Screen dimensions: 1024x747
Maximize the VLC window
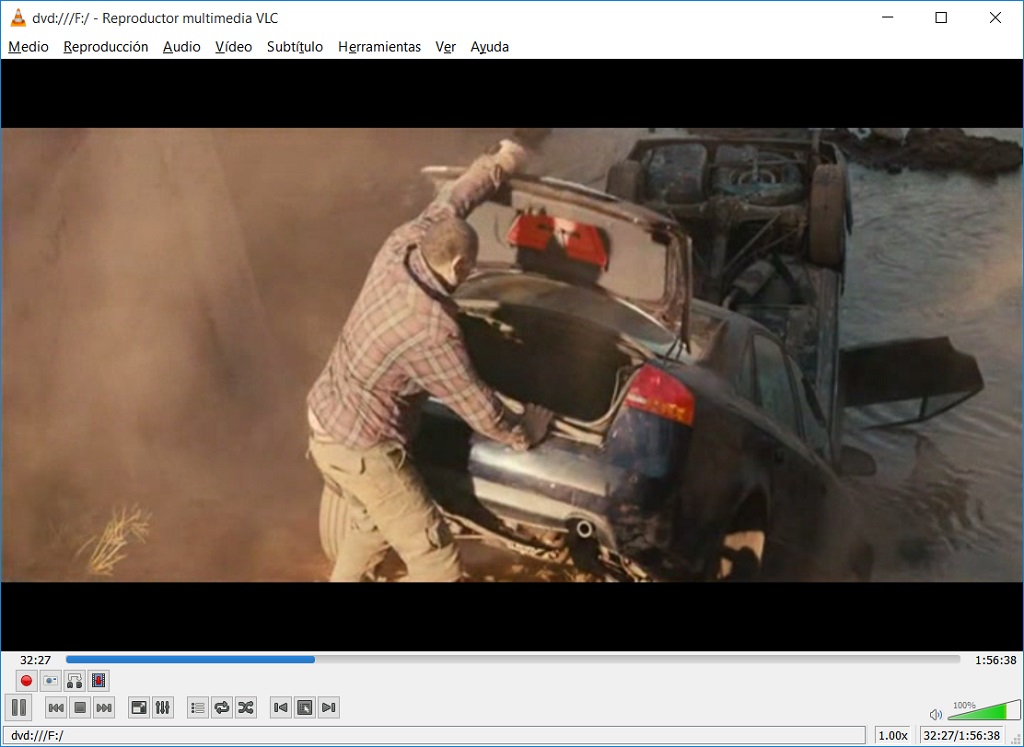941,18
